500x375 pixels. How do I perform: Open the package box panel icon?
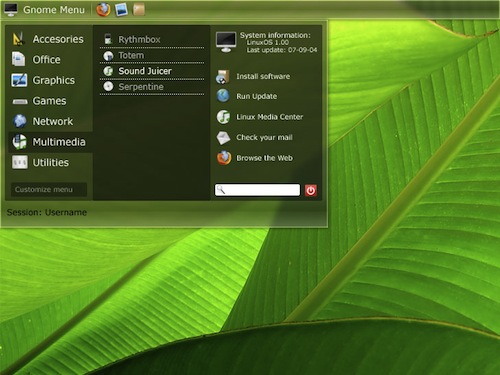click(139, 9)
